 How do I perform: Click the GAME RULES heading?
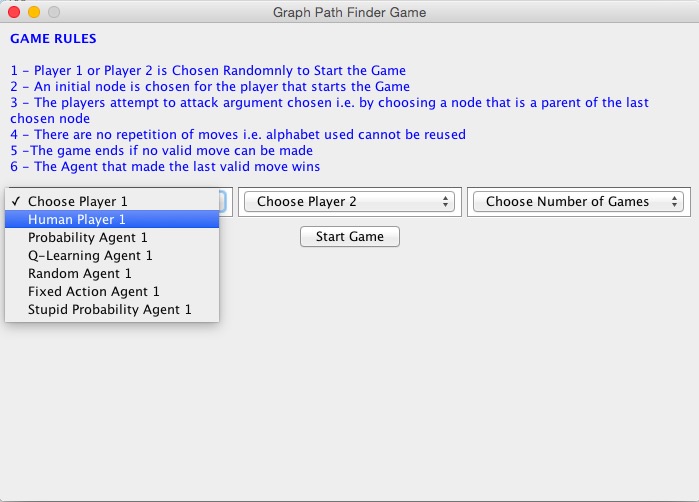point(53,39)
